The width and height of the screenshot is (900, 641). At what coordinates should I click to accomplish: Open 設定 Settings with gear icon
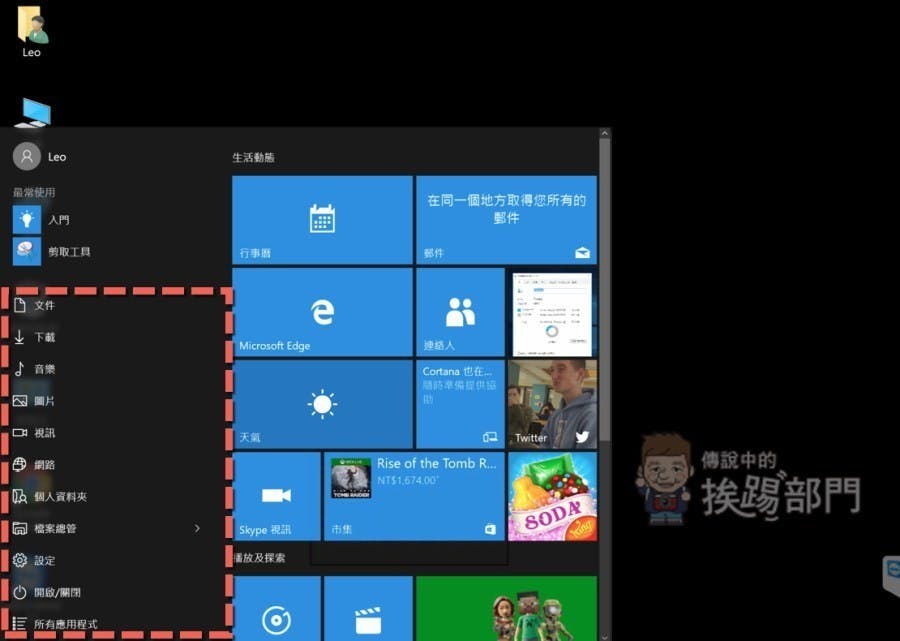(34, 560)
